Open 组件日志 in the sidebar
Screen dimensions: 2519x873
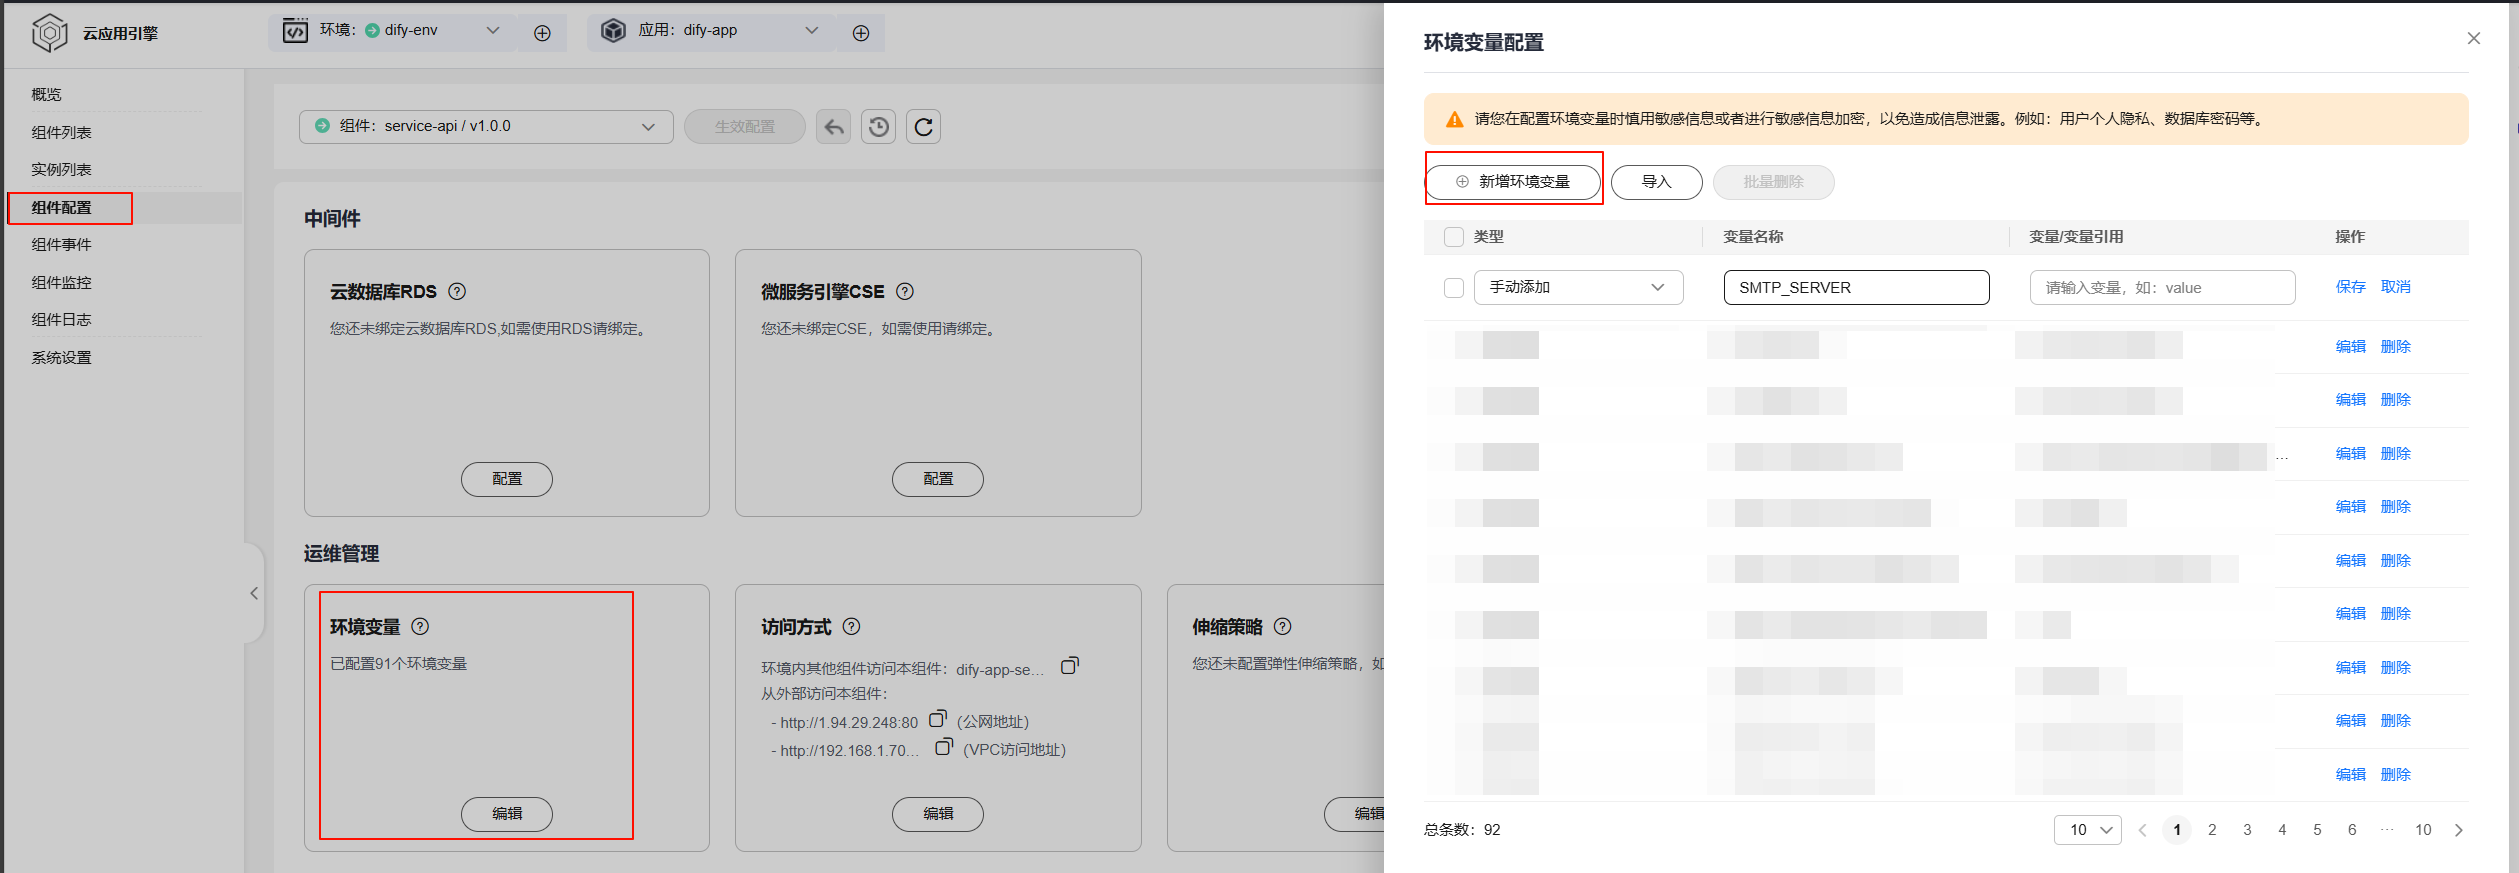(x=61, y=319)
